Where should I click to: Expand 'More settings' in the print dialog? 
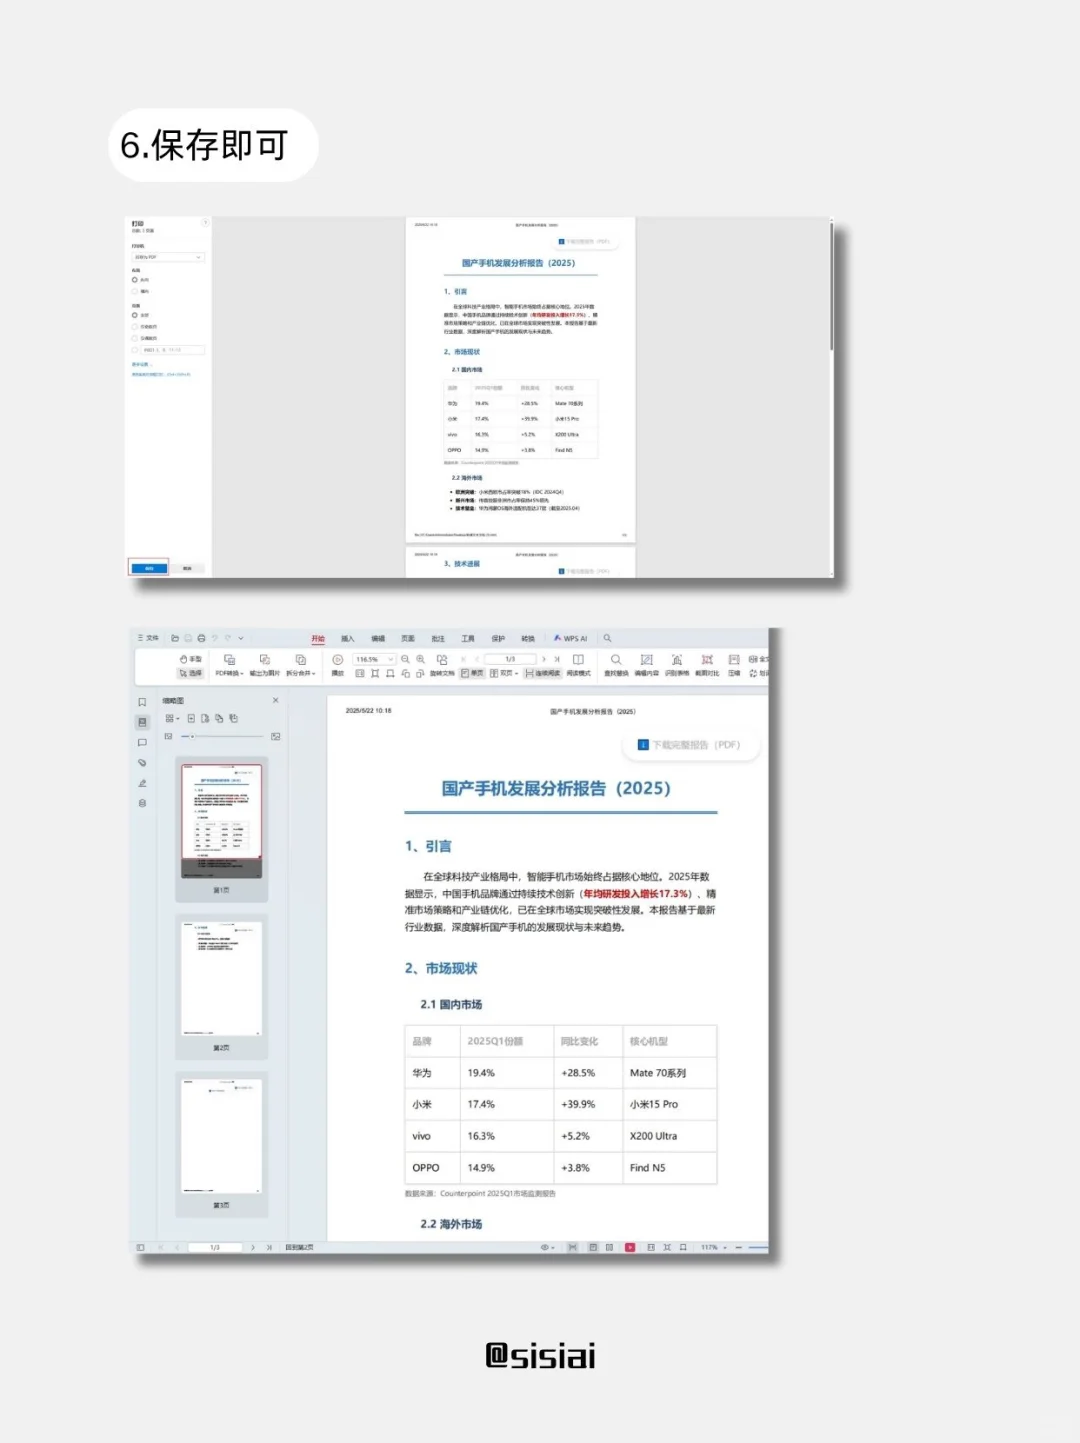point(140,364)
